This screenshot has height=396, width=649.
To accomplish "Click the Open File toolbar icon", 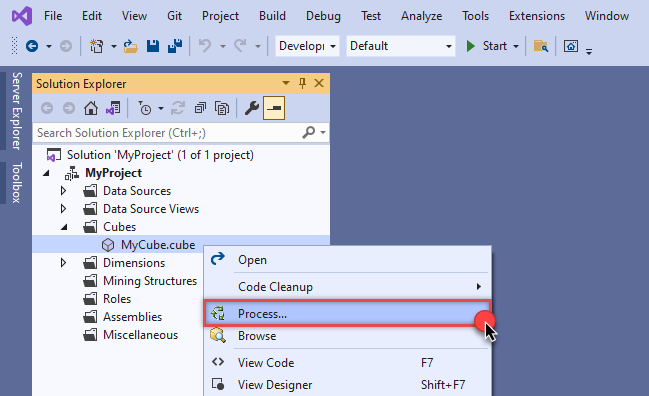I will point(130,46).
